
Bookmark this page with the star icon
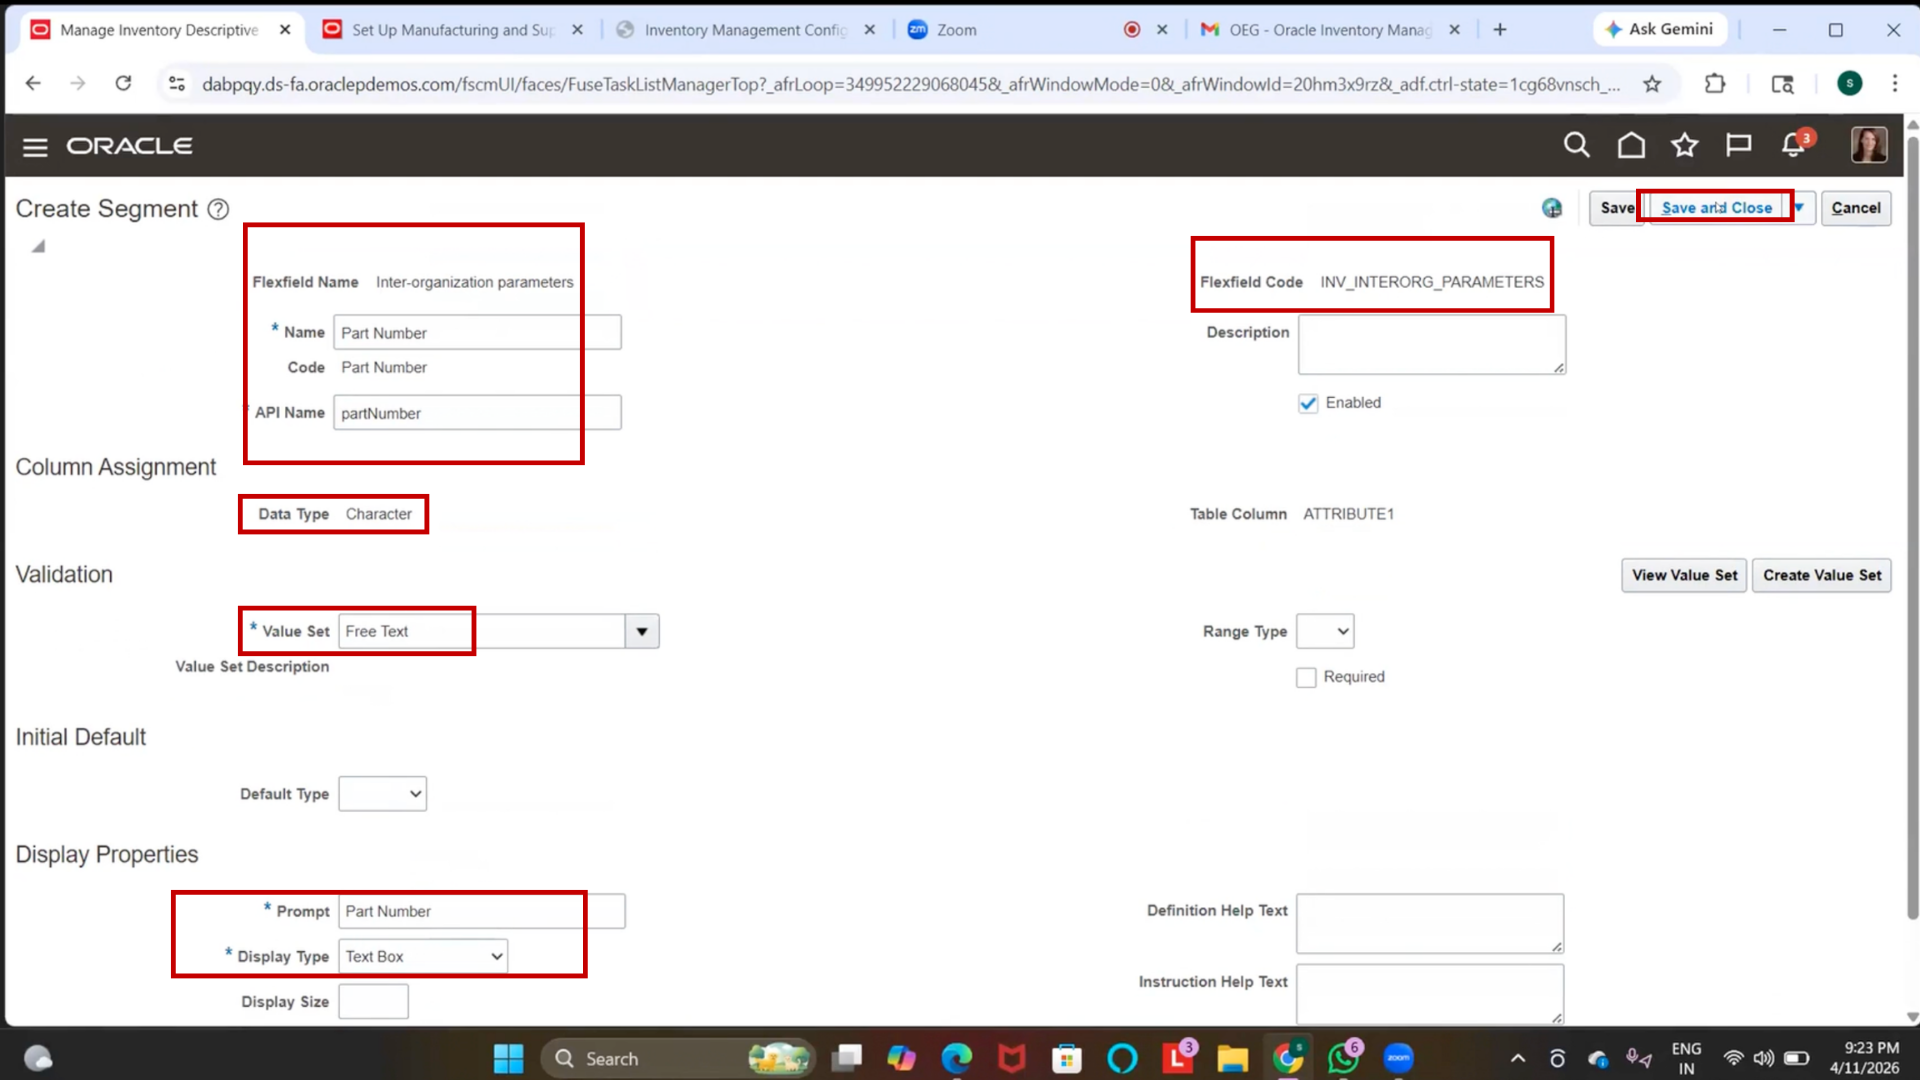(1652, 84)
